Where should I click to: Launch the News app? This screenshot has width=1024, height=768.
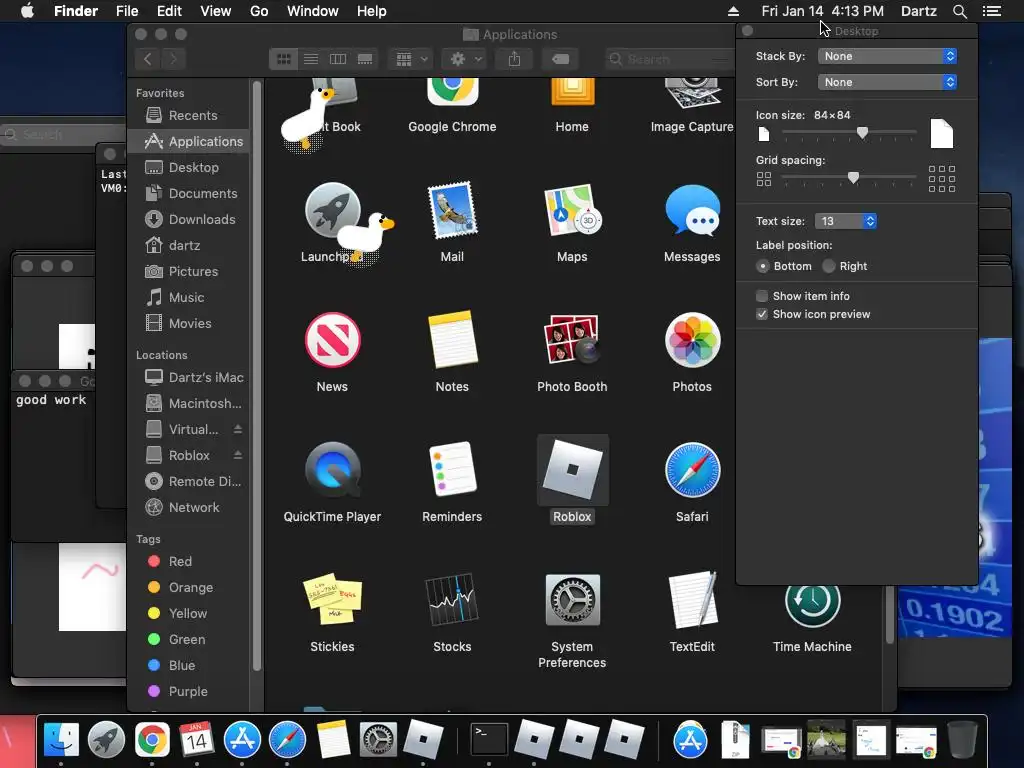pos(332,340)
